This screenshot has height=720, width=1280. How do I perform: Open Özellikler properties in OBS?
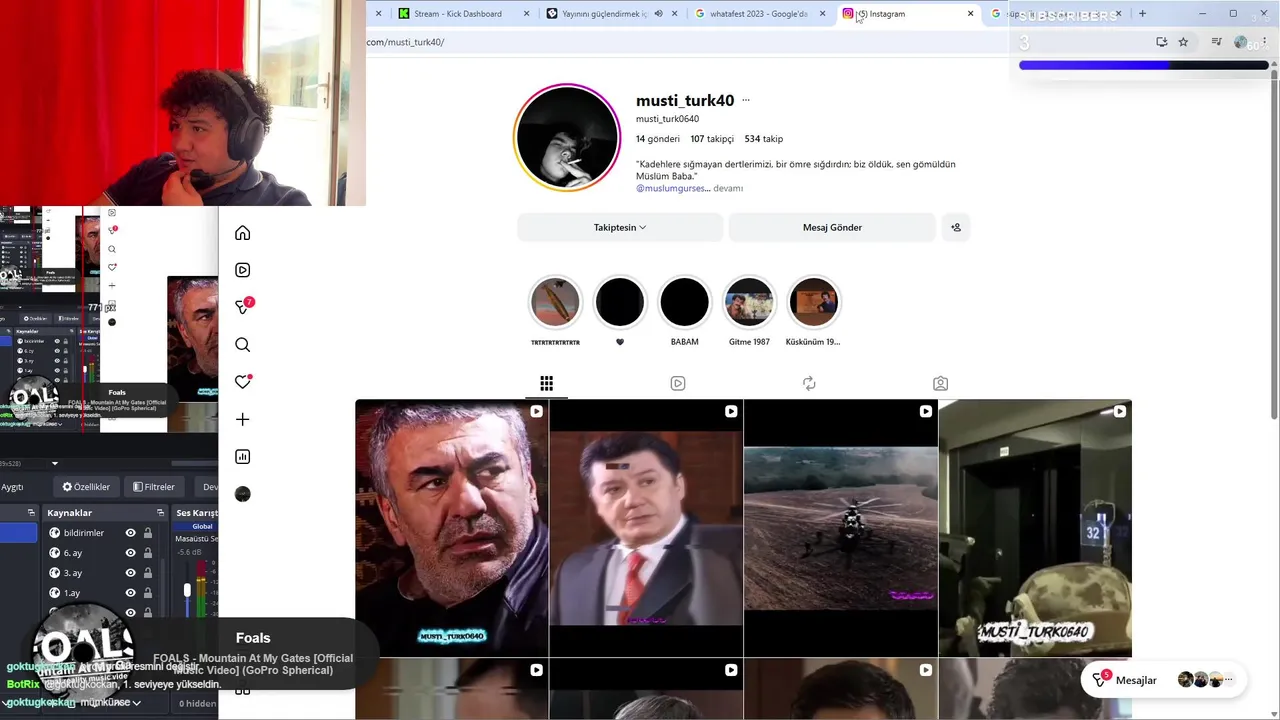[86, 487]
